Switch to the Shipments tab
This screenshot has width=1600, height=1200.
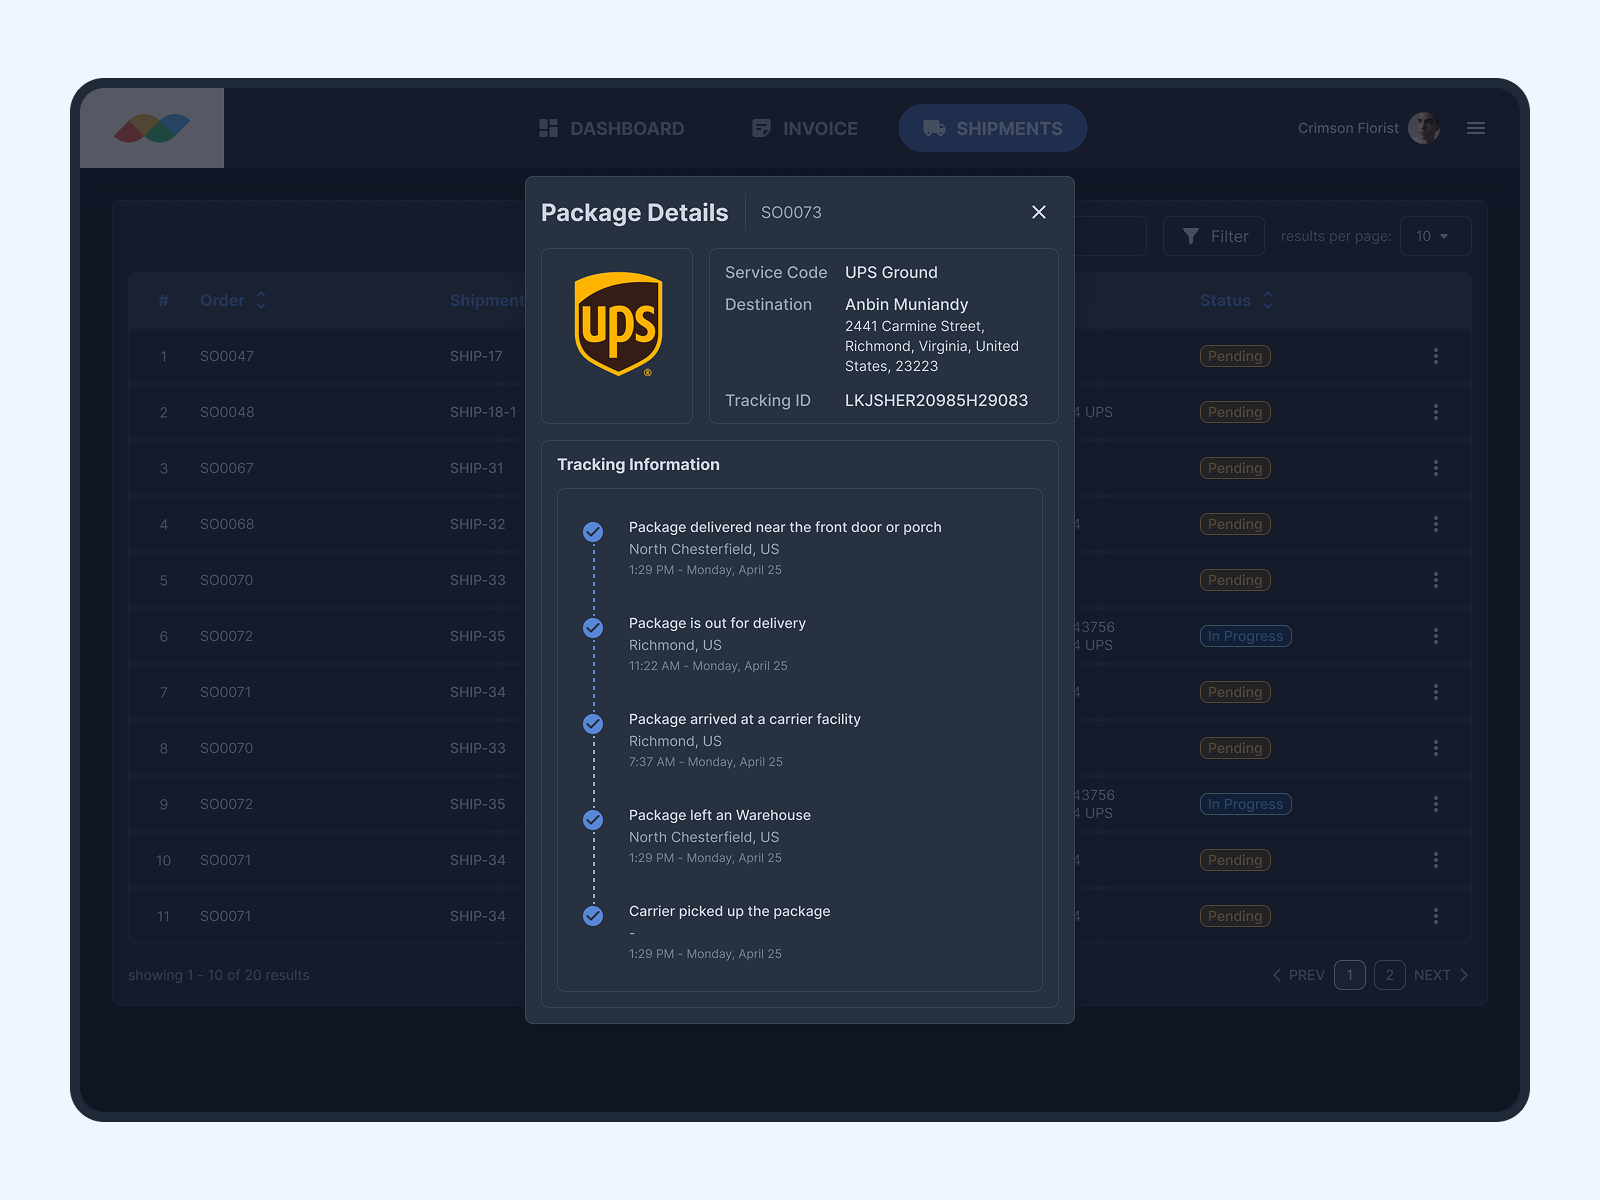point(993,128)
